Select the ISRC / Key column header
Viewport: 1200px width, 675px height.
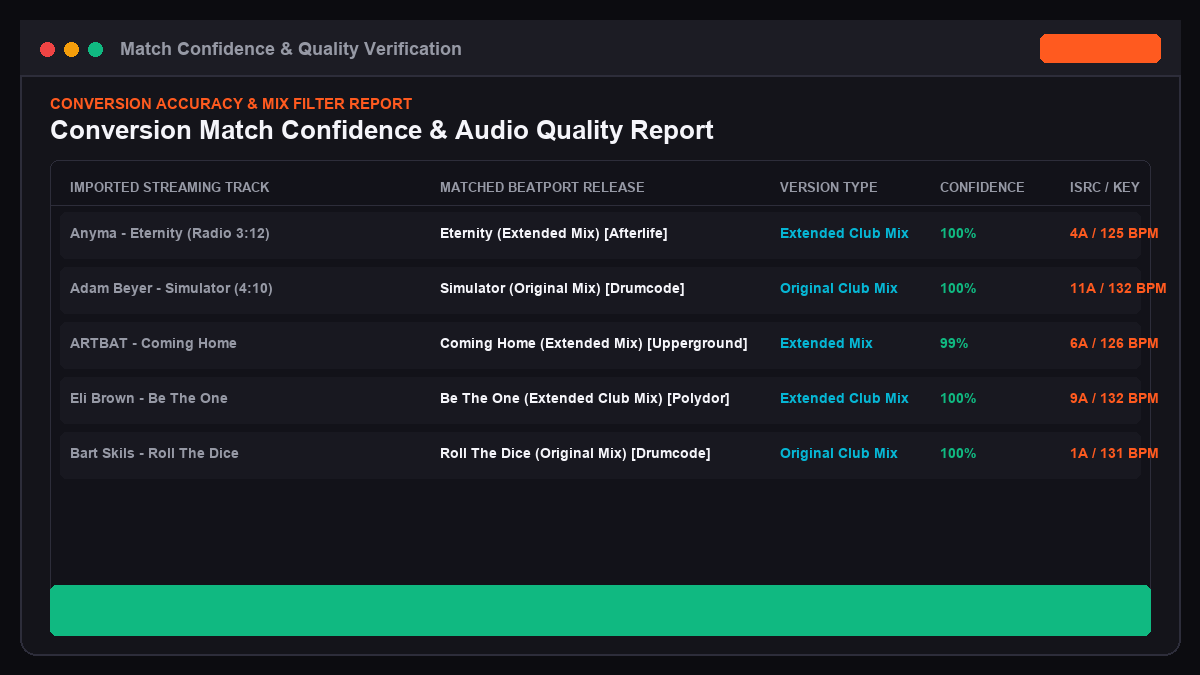[1104, 187]
